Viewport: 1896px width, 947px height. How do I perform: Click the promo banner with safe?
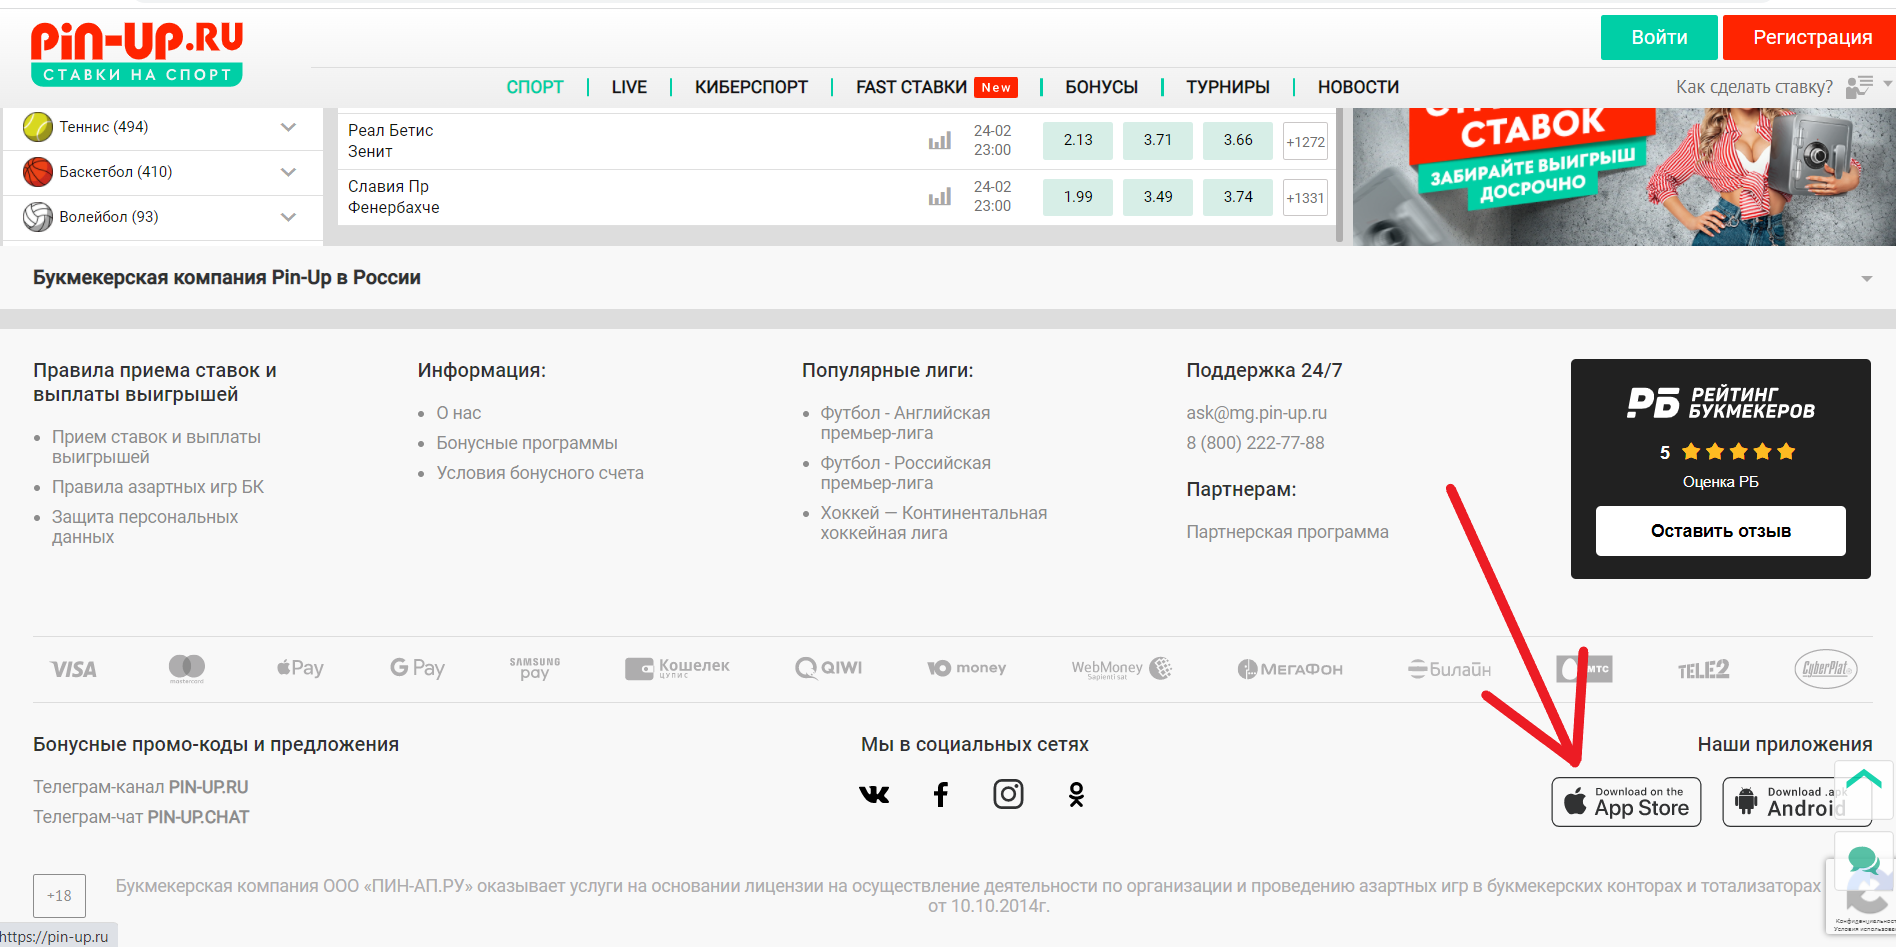pos(1624,177)
